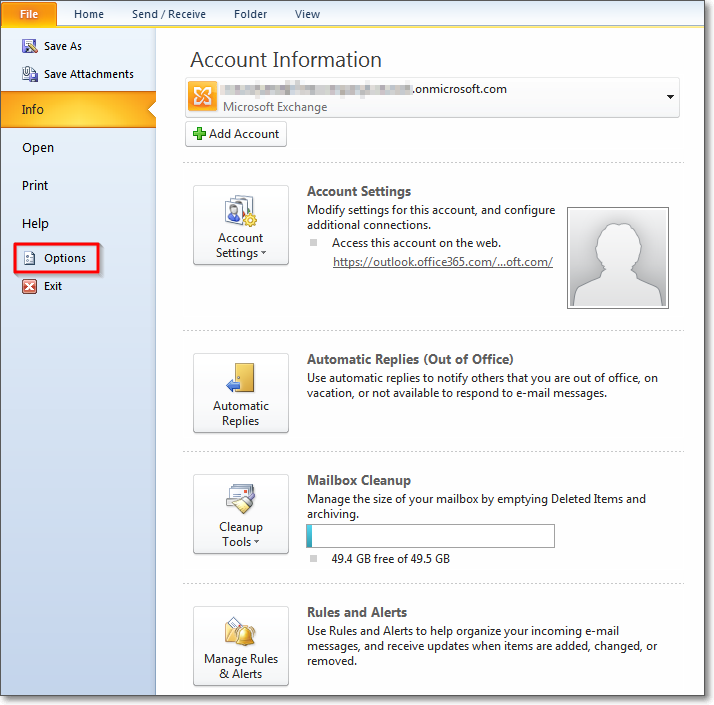Click the red Exit X icon

[30, 286]
